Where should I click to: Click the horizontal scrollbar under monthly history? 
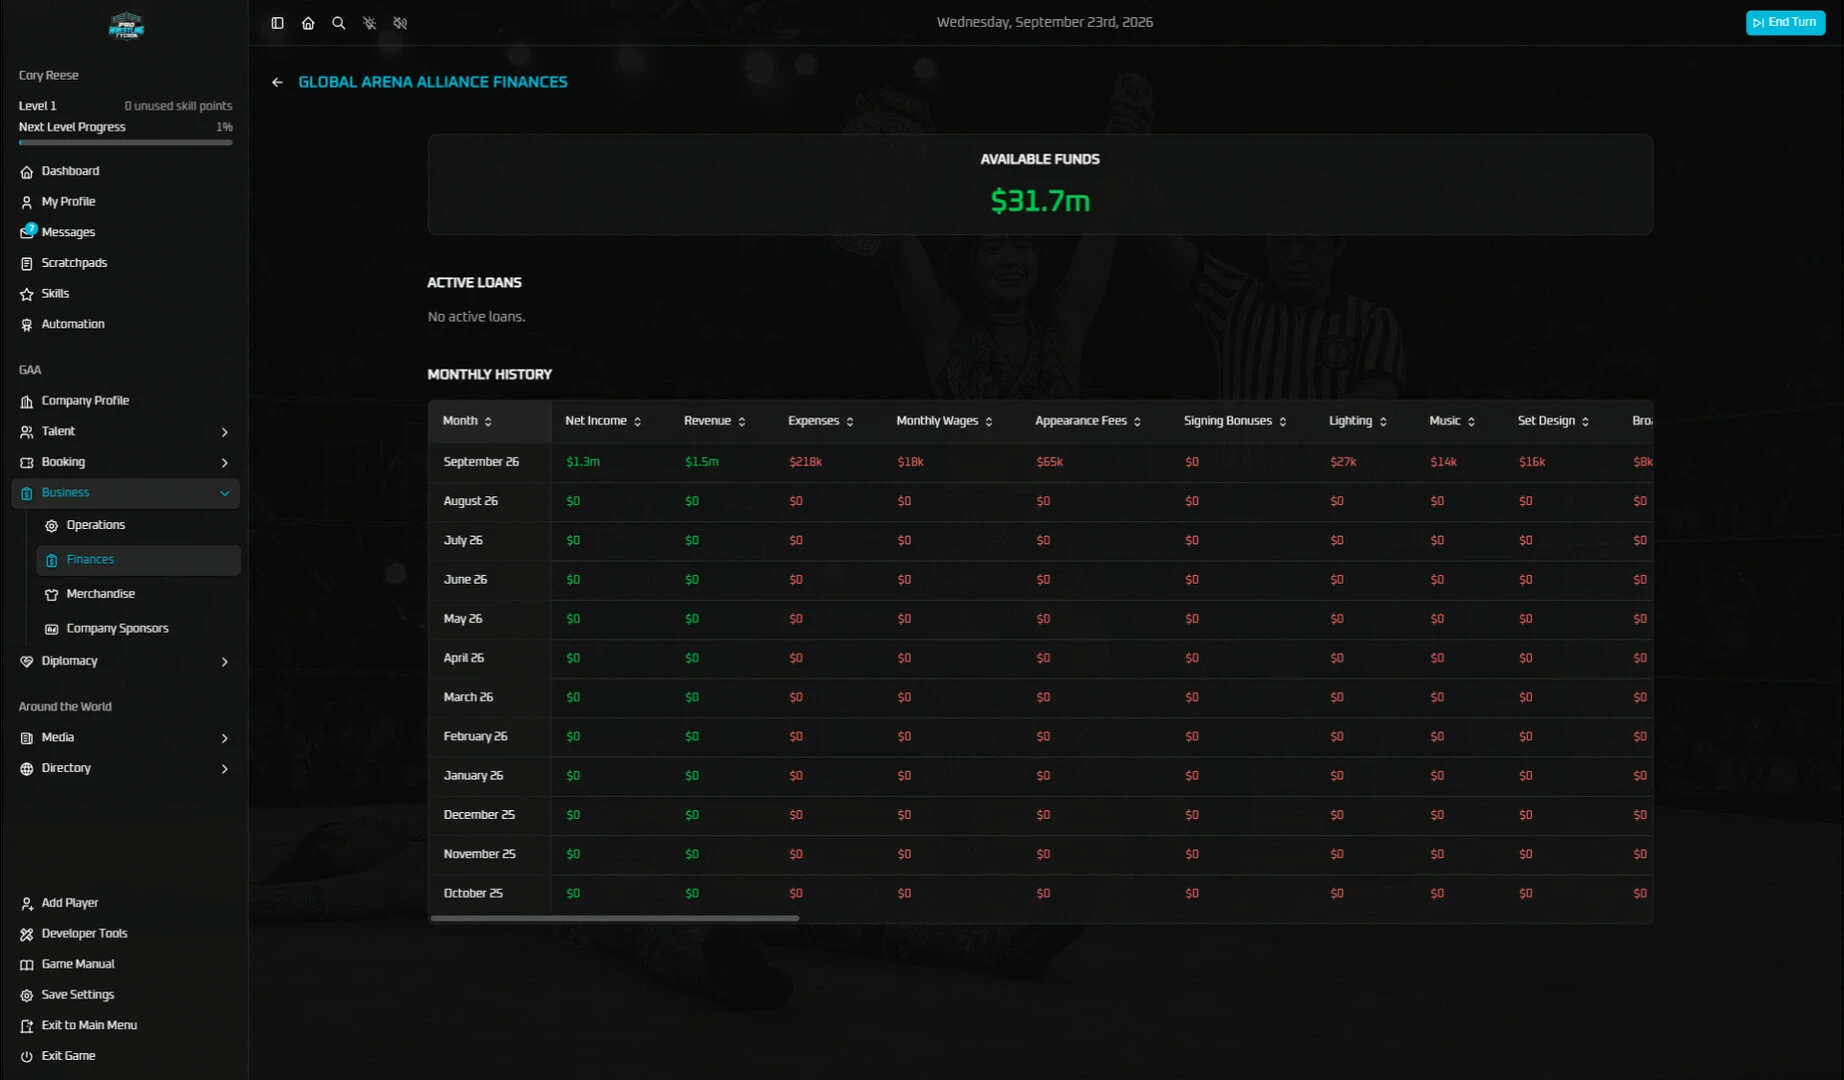615,918
